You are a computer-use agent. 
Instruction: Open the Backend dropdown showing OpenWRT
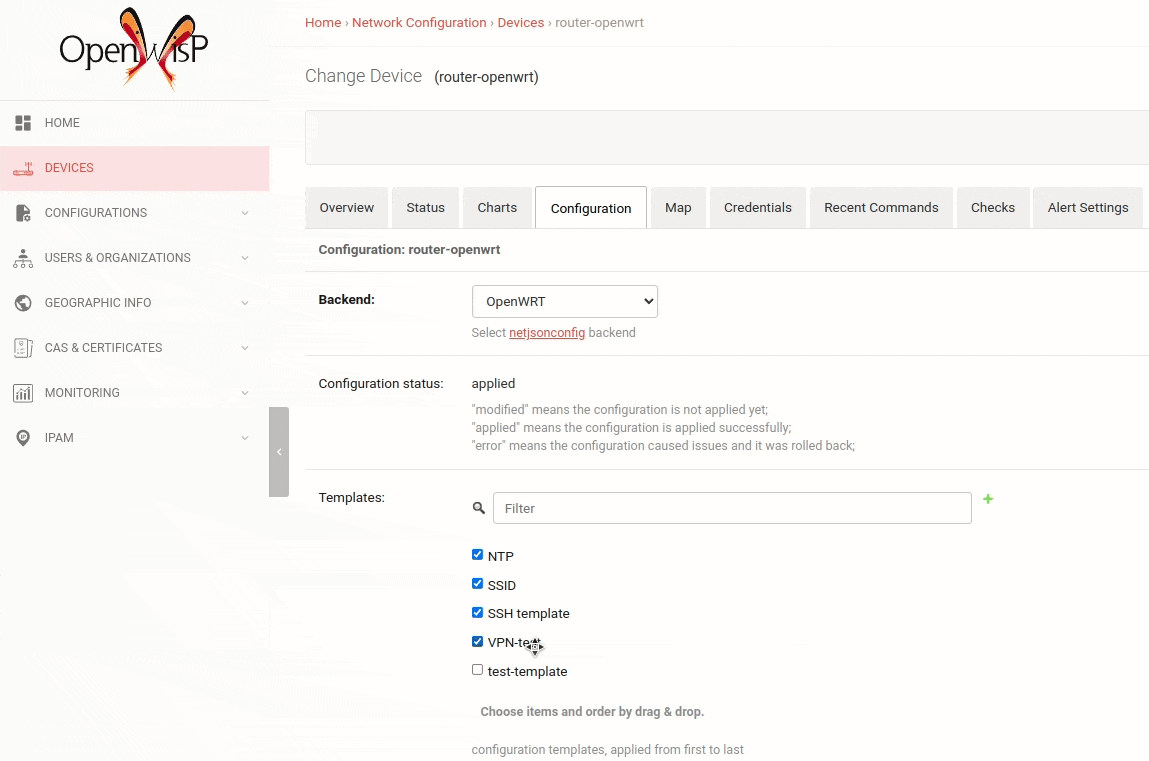click(x=564, y=301)
